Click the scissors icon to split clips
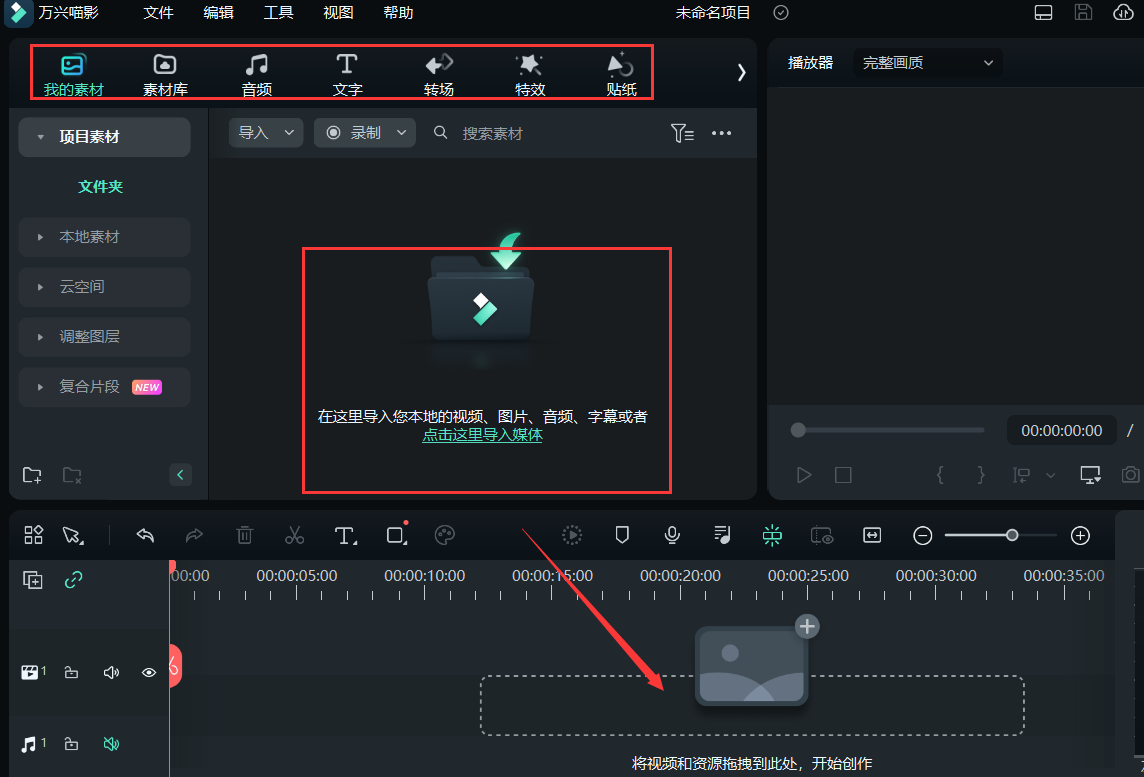This screenshot has height=777, width=1144. pos(295,535)
